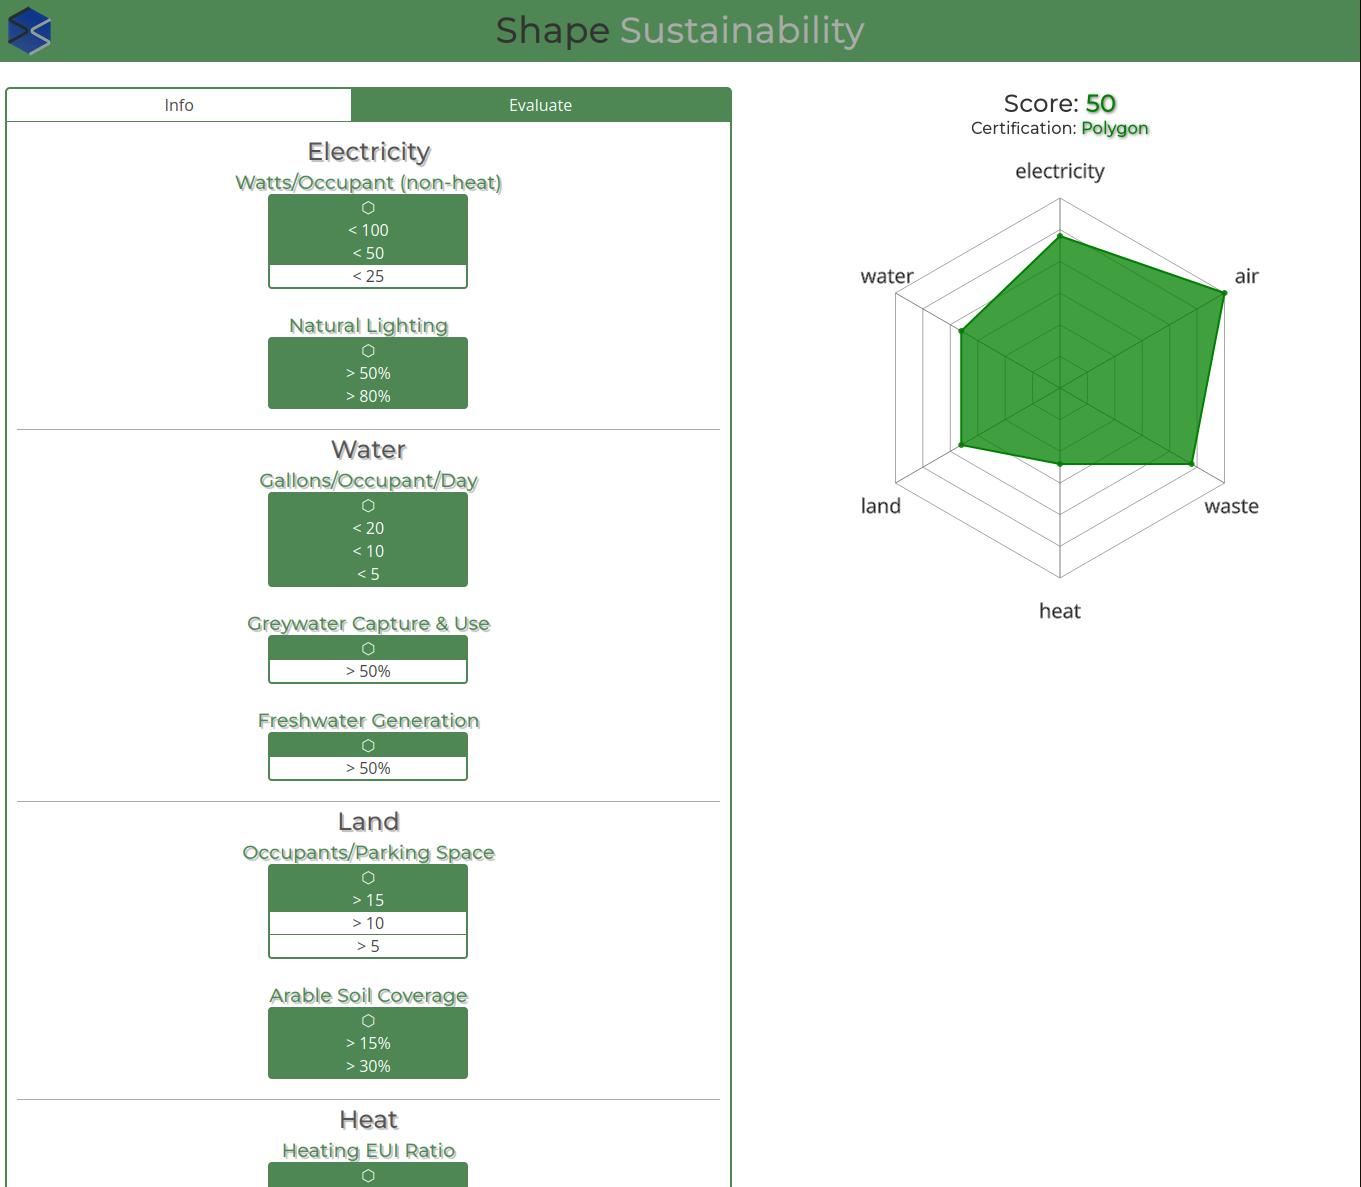
Task: Choose < 5 gallons per occupant per day
Action: point(368,574)
